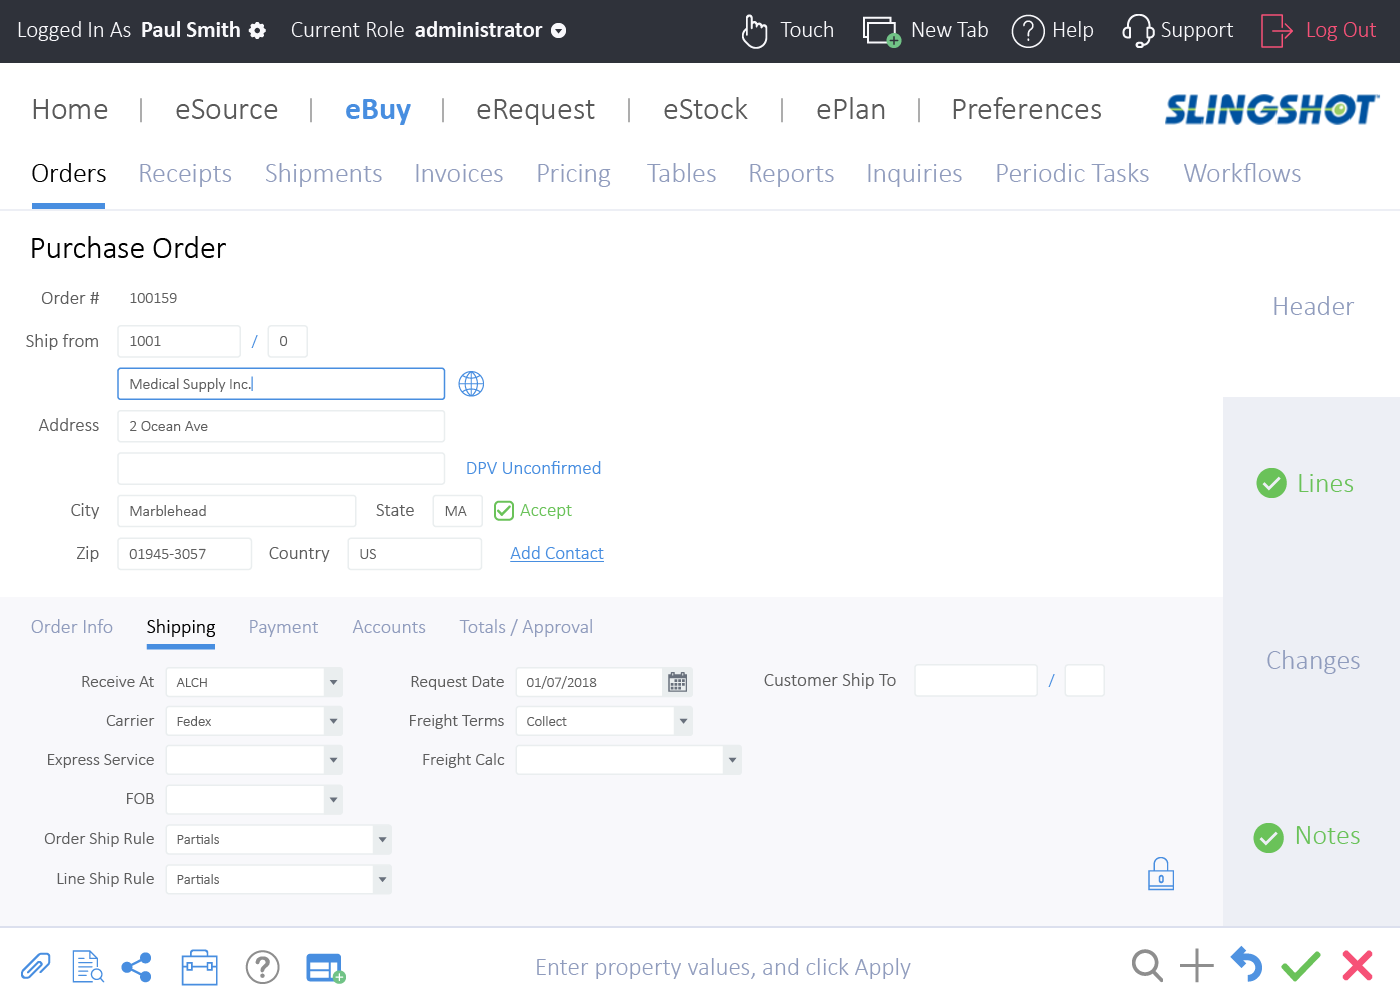Expand the Carrier dropdown

point(333,721)
